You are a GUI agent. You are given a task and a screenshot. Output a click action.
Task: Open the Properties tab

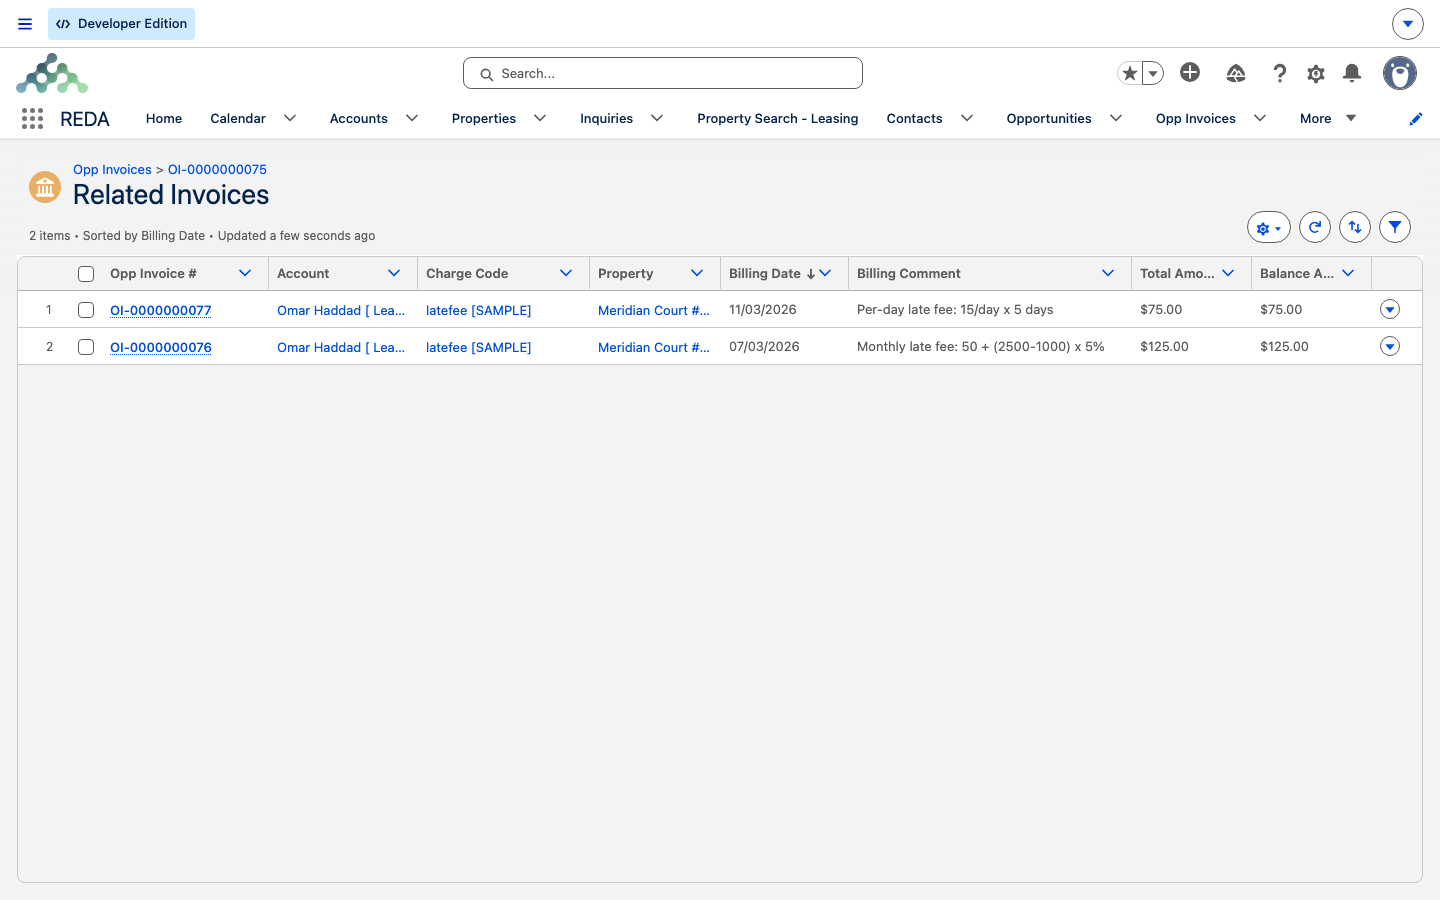click(x=484, y=119)
